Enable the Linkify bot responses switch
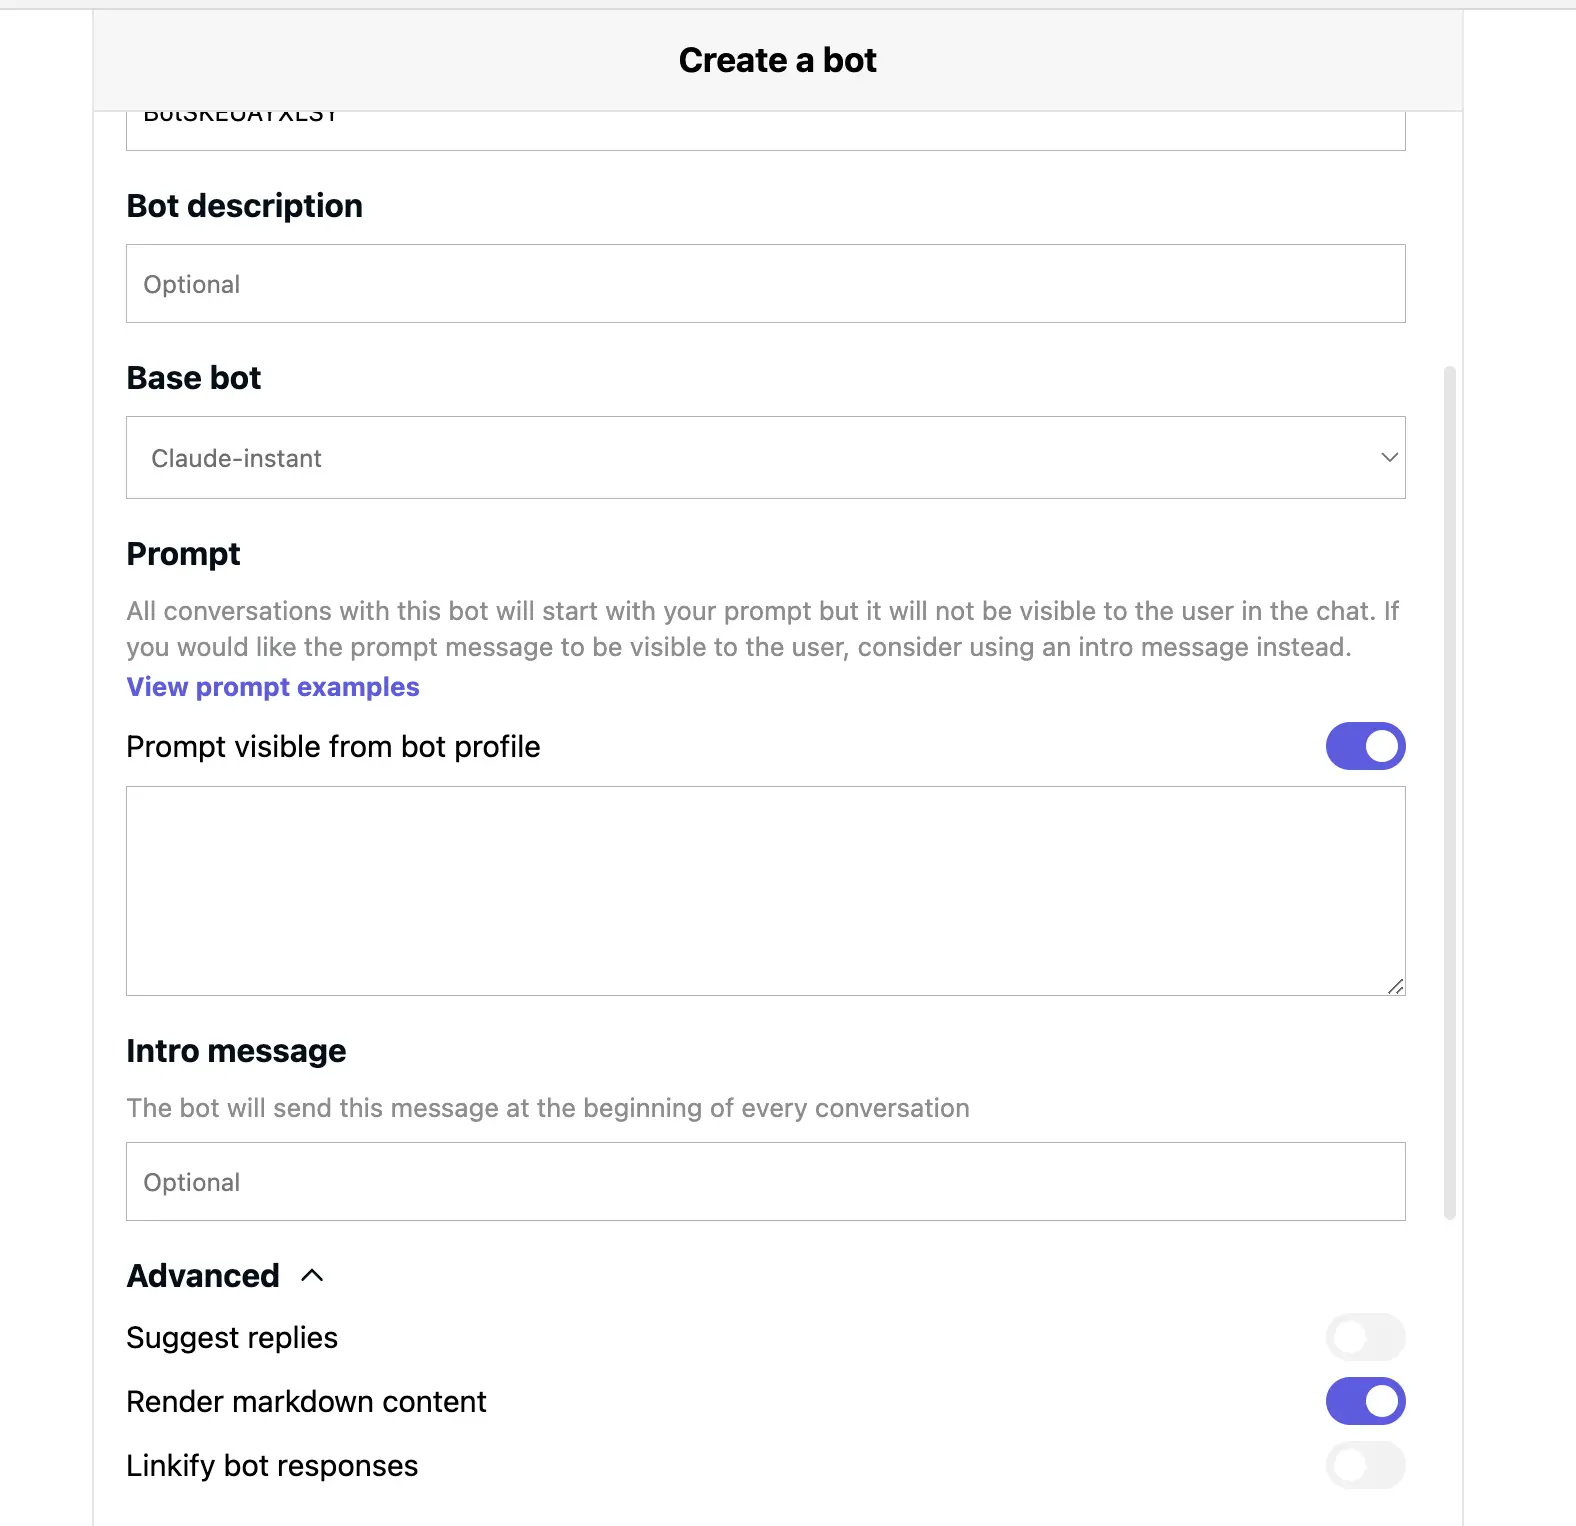The image size is (1576, 1526). point(1365,1465)
